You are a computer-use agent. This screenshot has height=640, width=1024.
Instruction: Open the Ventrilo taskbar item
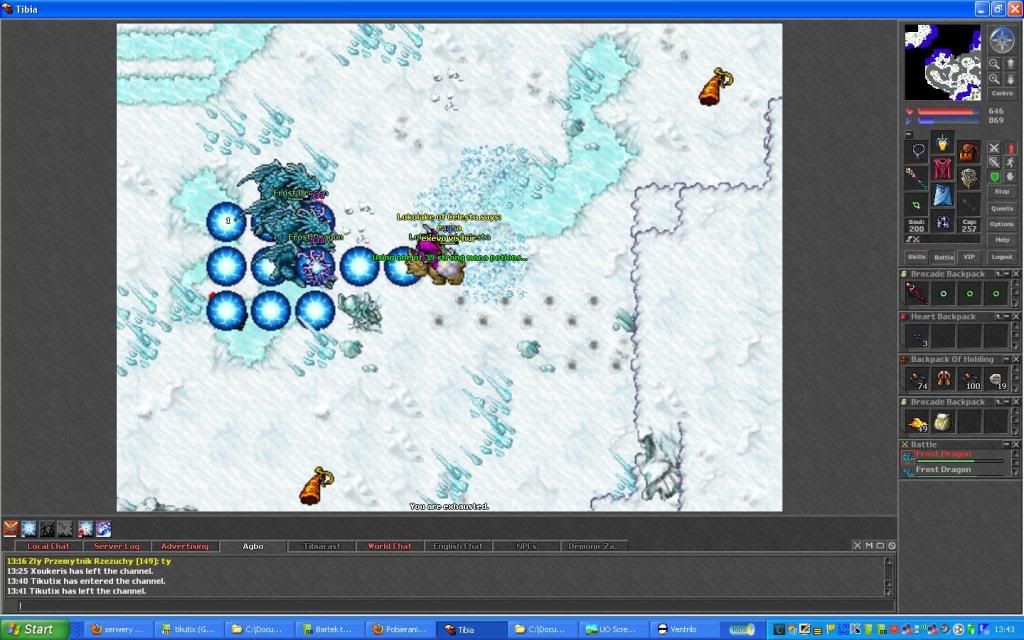(683, 630)
